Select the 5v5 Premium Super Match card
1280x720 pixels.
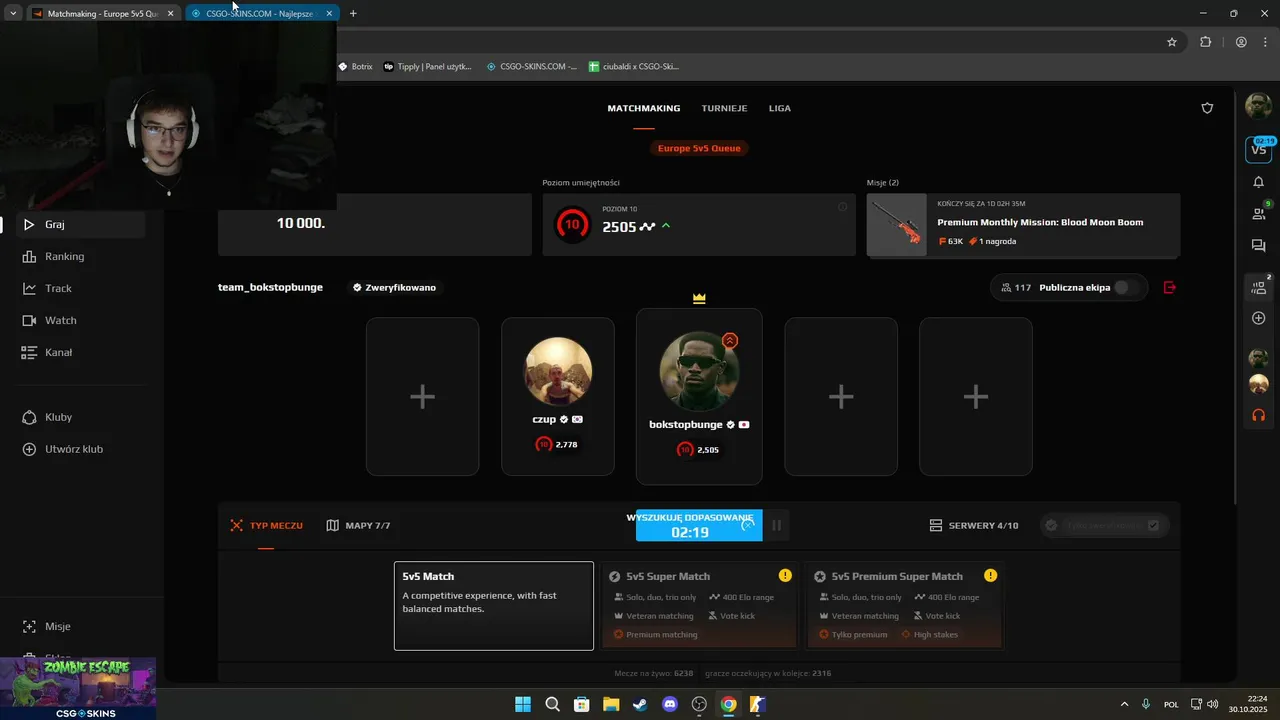(x=903, y=606)
